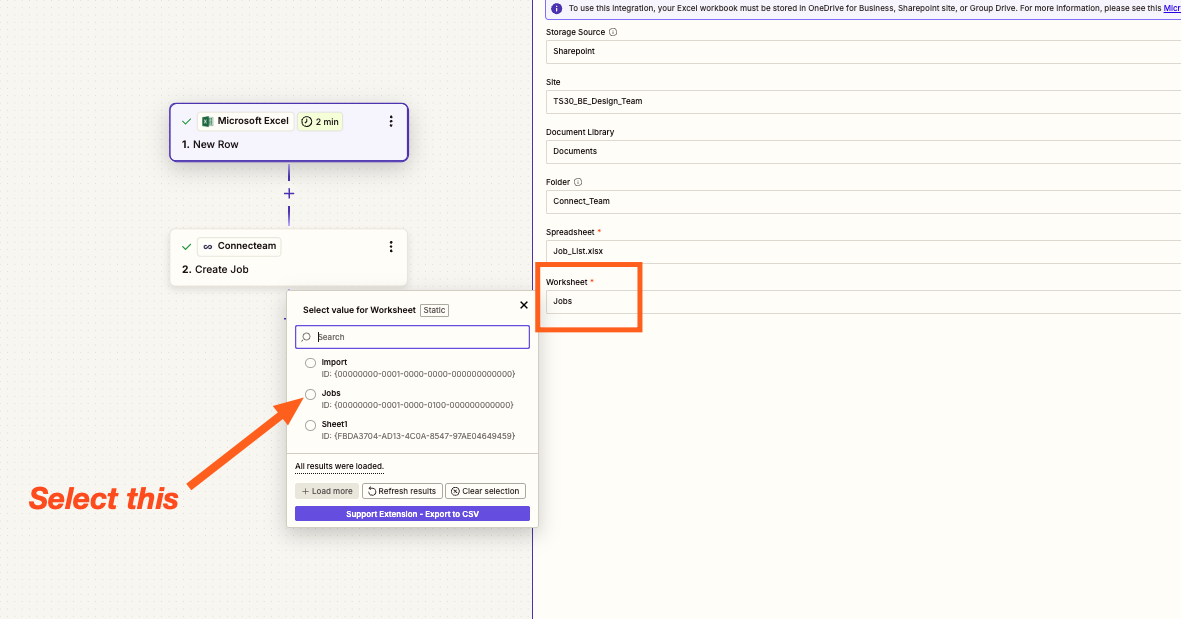Screen dimensions: 1181x619
Task: Click the Worksheet field label
Action: pyautogui.click(x=566, y=282)
